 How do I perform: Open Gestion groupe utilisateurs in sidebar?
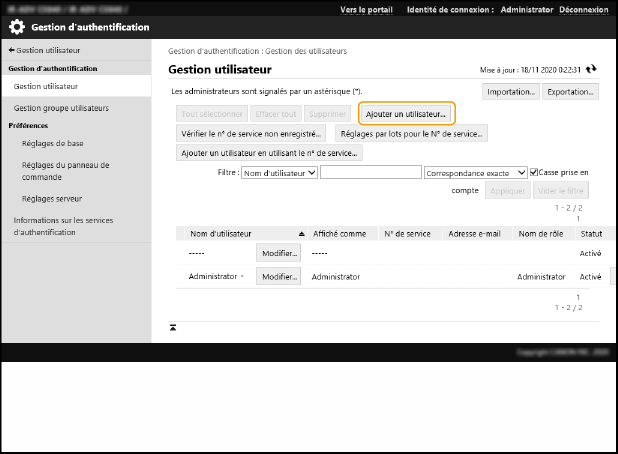[x=61, y=107]
